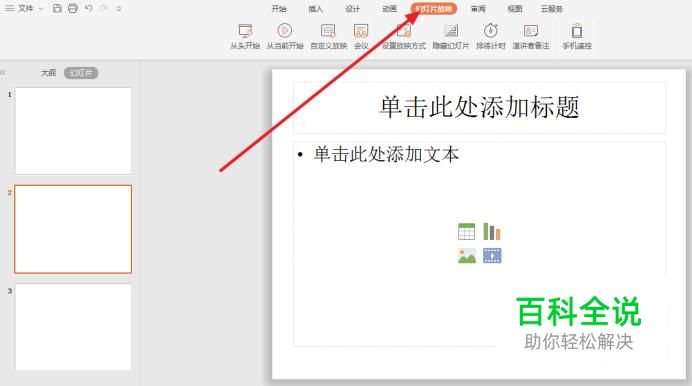This screenshot has height=386, width=692.
Task: Open 设置放映方式 settings
Action: (404, 36)
